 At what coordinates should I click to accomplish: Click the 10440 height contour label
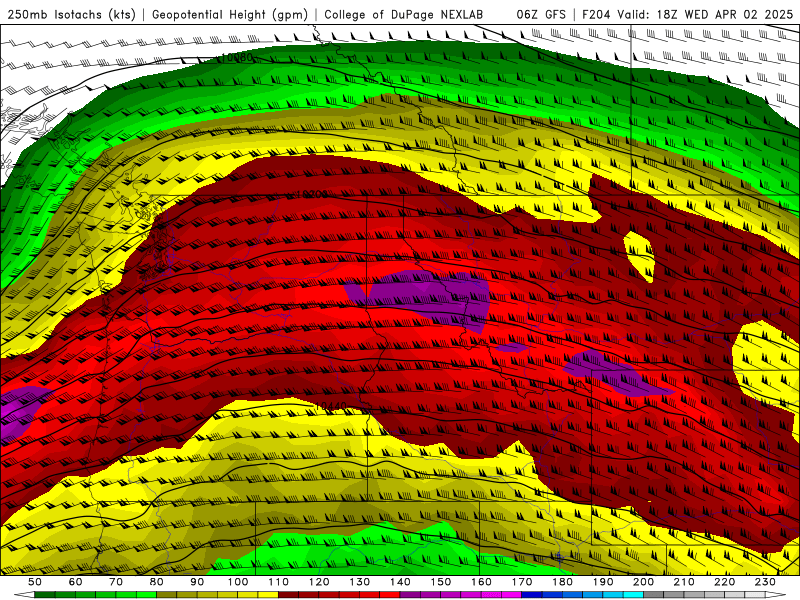click(331, 406)
